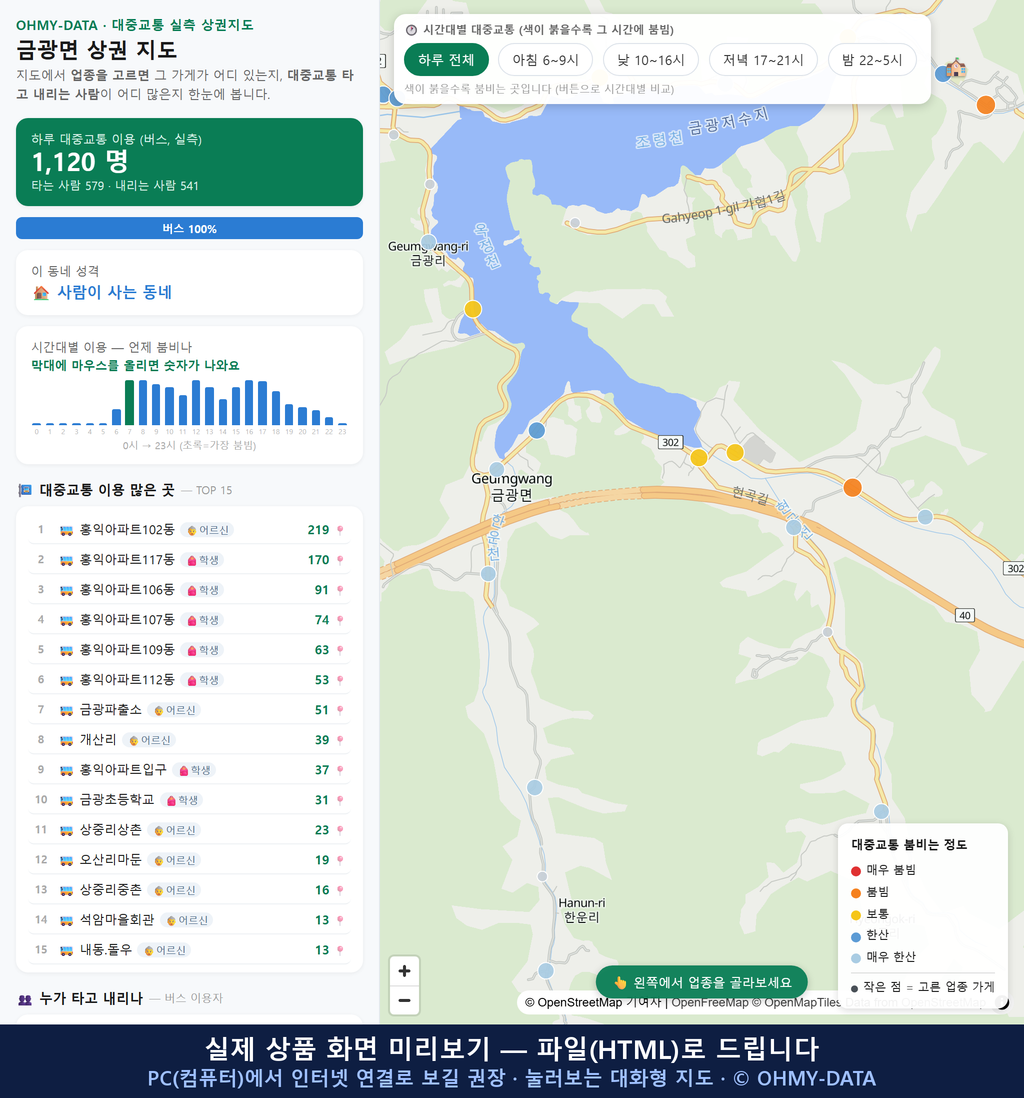Click the yellow stop marker near 금광리
Viewport: 1024px width, 1098px height.
(x=473, y=309)
